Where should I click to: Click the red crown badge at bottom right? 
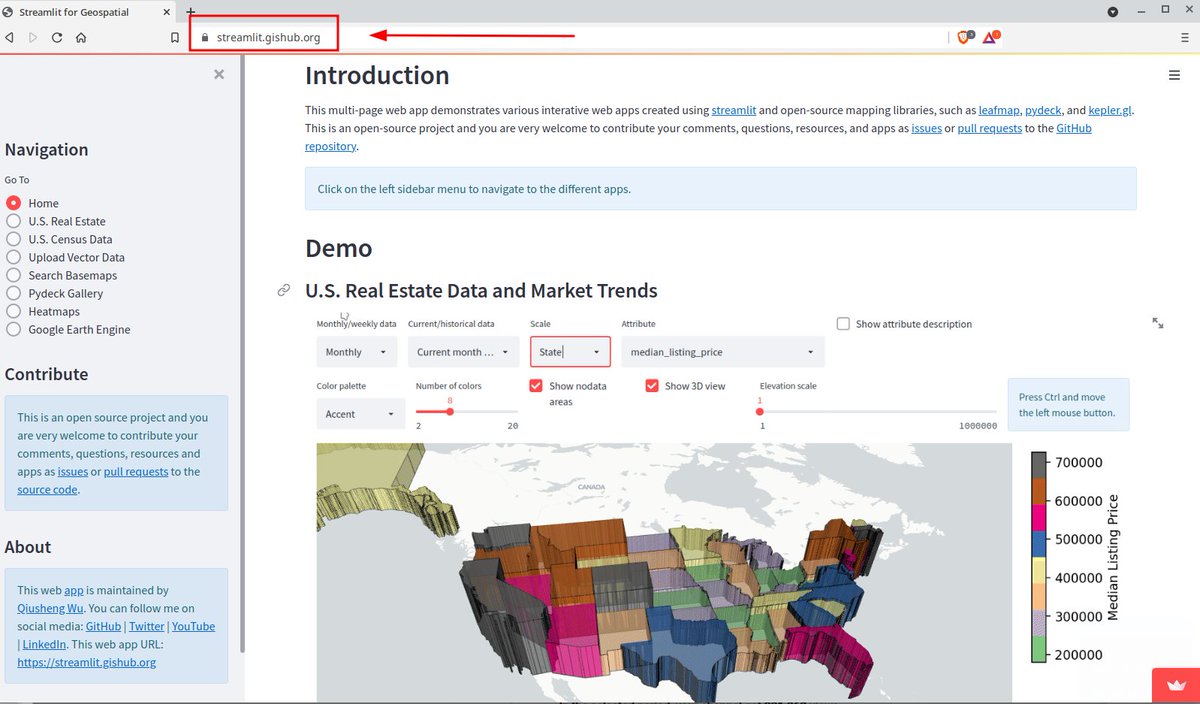1176,686
